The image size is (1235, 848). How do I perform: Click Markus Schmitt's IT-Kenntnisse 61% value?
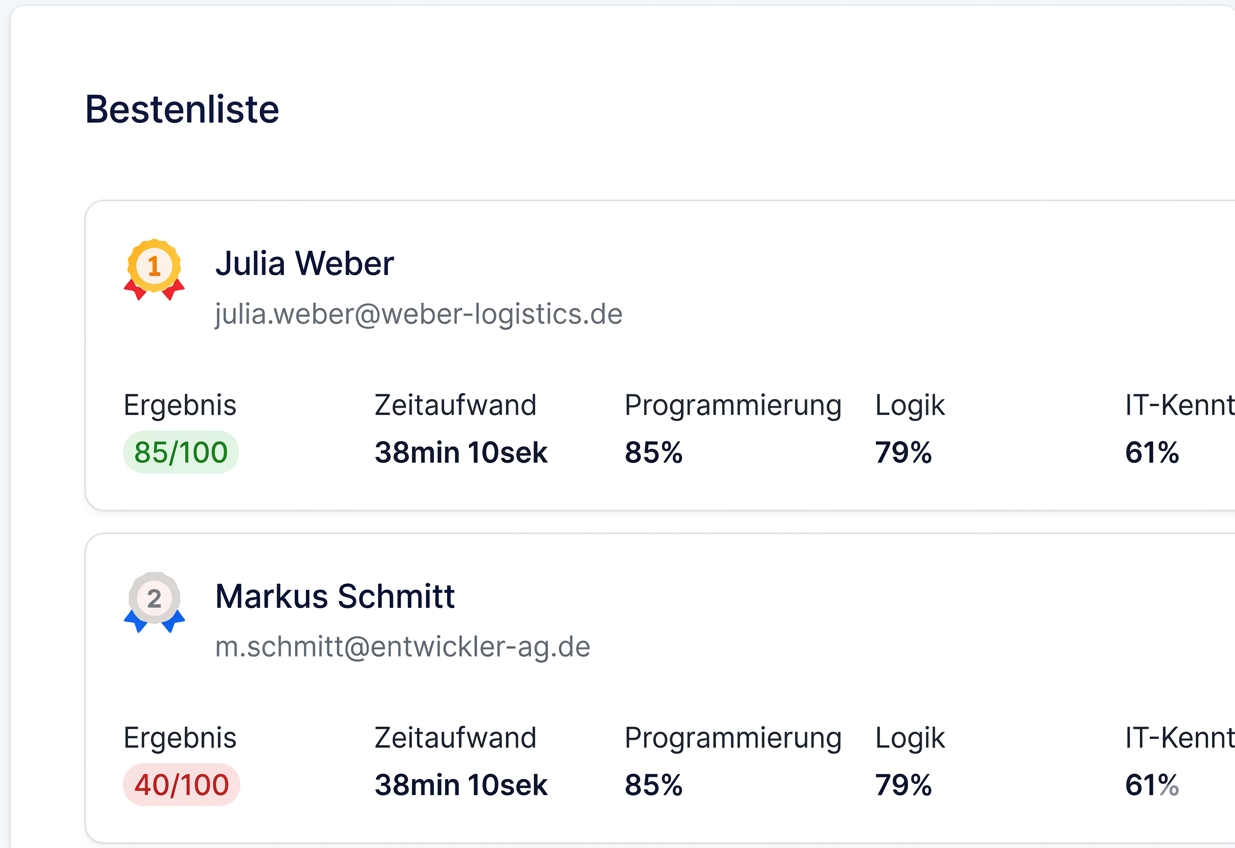(x=1152, y=785)
